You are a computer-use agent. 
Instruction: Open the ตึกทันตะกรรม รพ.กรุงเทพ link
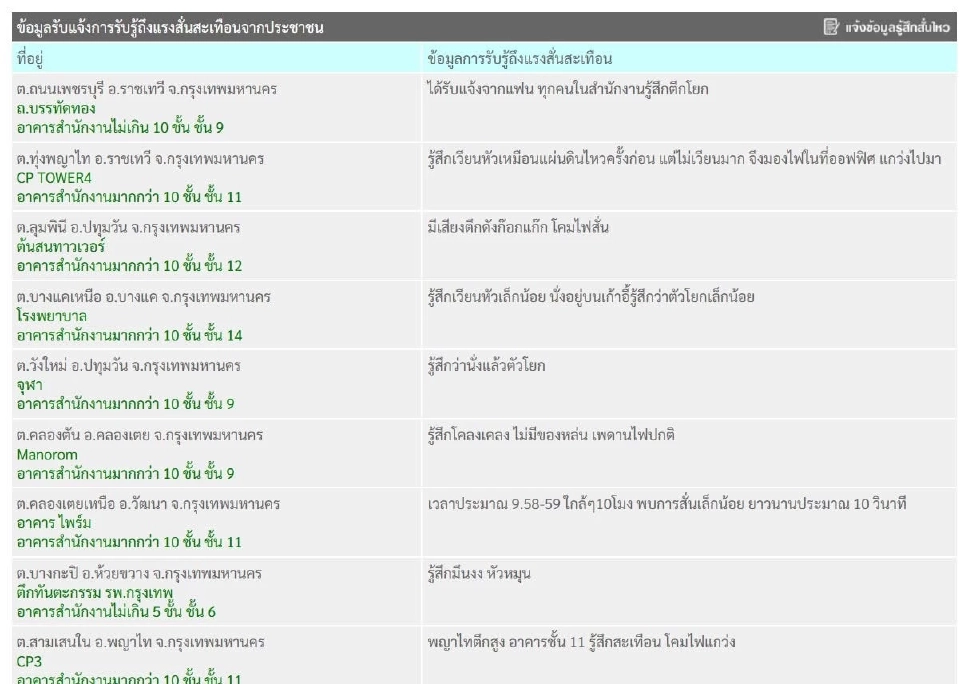92,594
